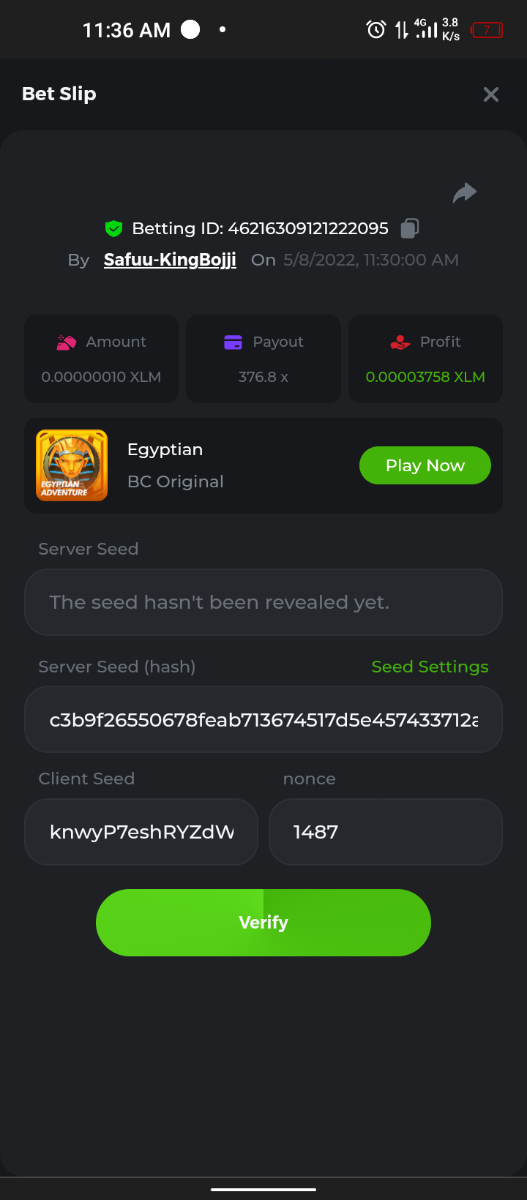Focus the nonce field showing 1487
The height and width of the screenshot is (1200, 527).
tap(385, 831)
